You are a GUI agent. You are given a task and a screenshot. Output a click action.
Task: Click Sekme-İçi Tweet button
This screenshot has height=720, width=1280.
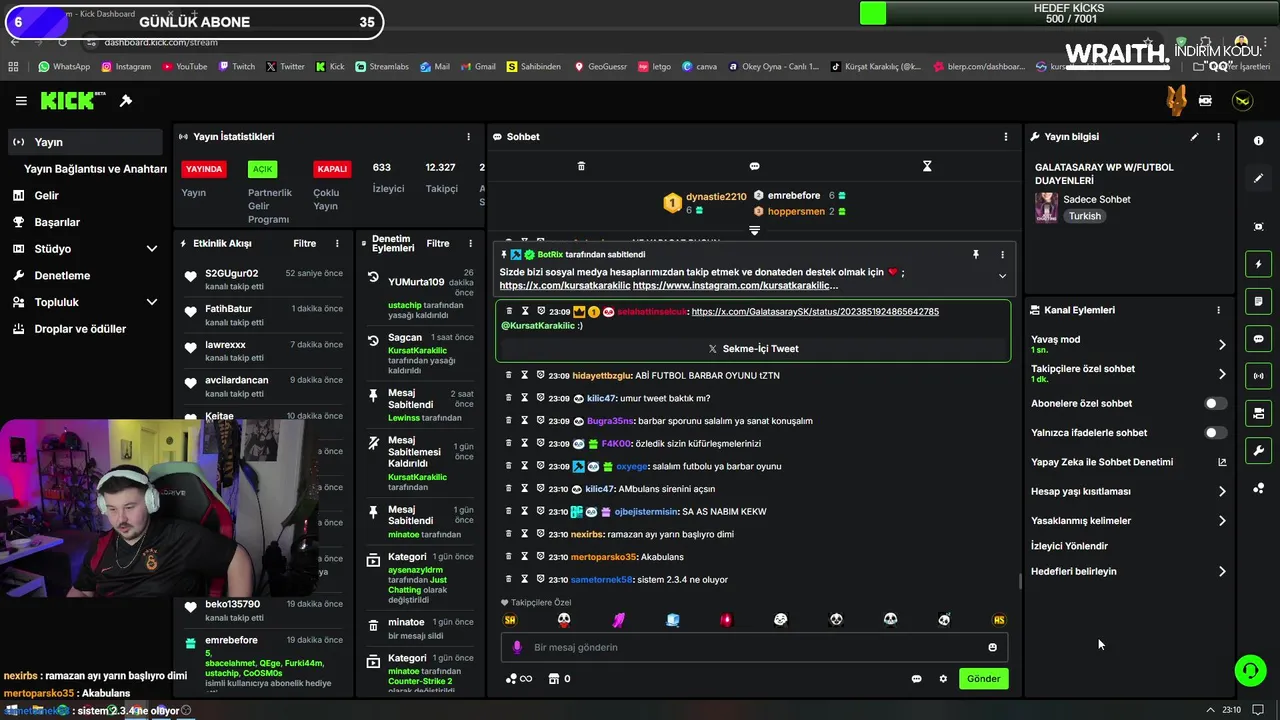tap(753, 349)
